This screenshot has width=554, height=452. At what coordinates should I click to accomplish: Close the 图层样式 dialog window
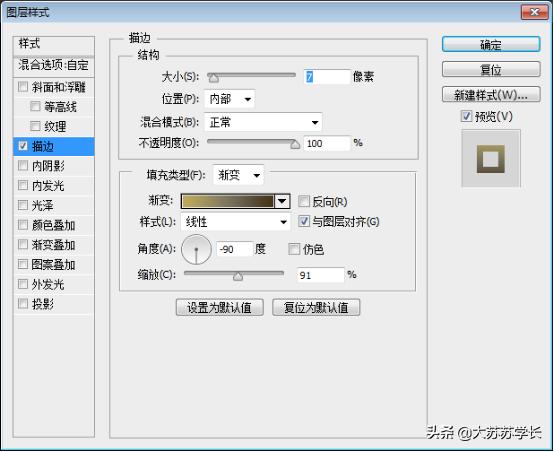point(534,12)
